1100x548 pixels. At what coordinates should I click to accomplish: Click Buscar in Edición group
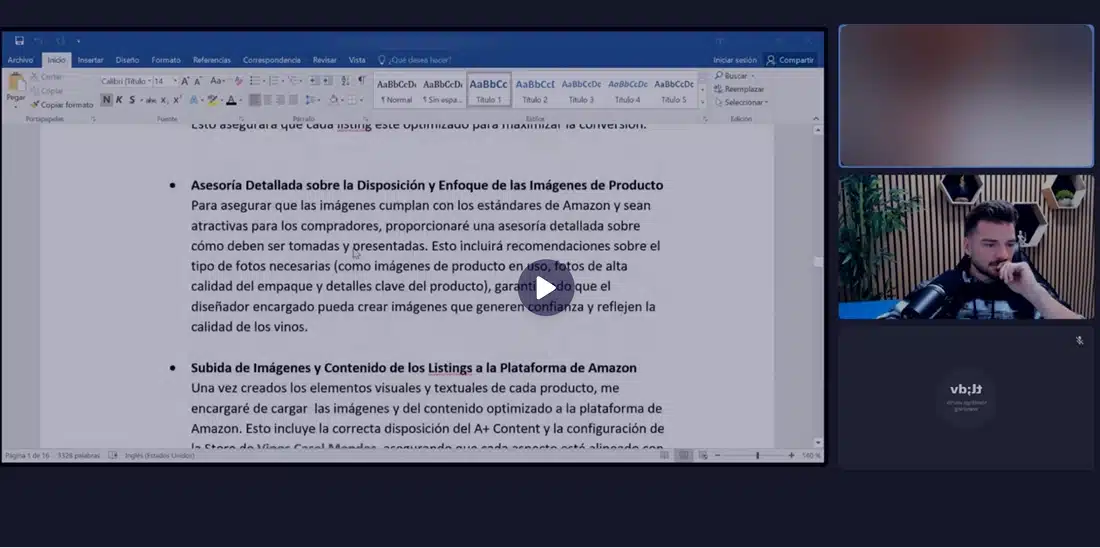(735, 76)
